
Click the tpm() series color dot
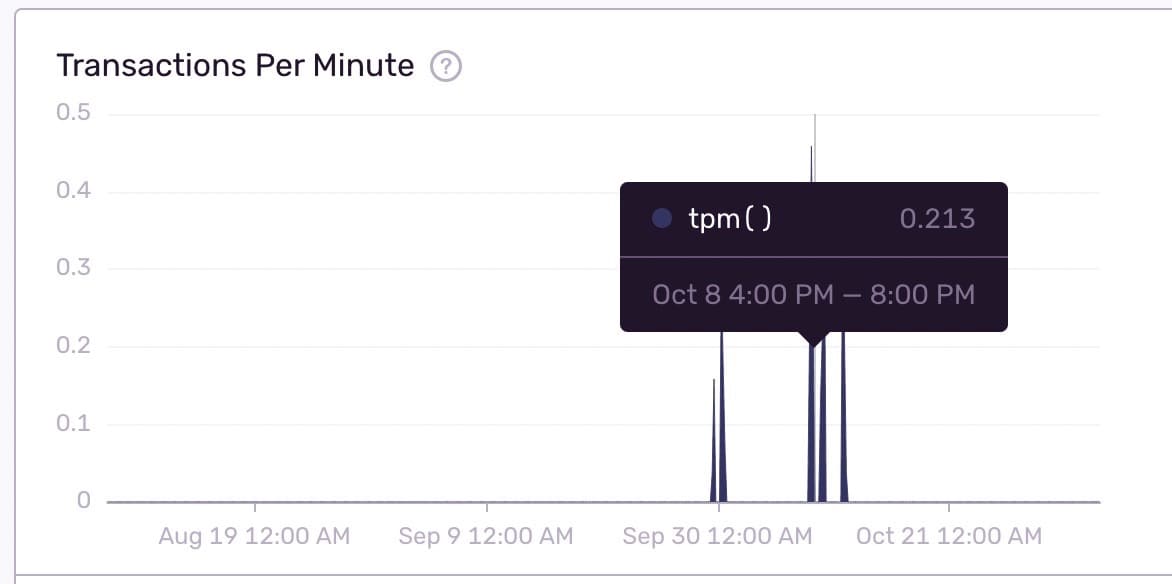pos(661,219)
